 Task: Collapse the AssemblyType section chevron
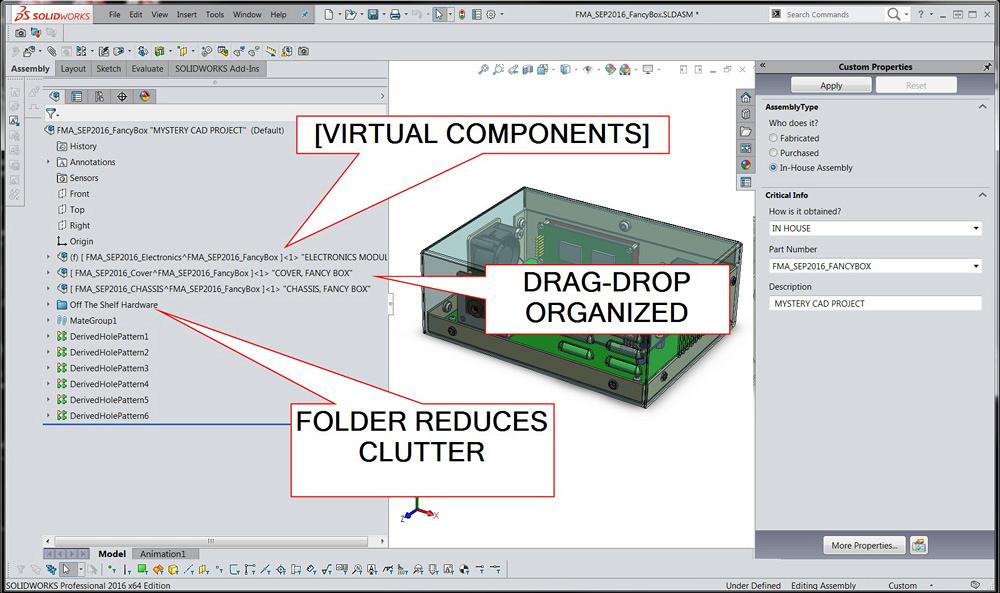982,106
